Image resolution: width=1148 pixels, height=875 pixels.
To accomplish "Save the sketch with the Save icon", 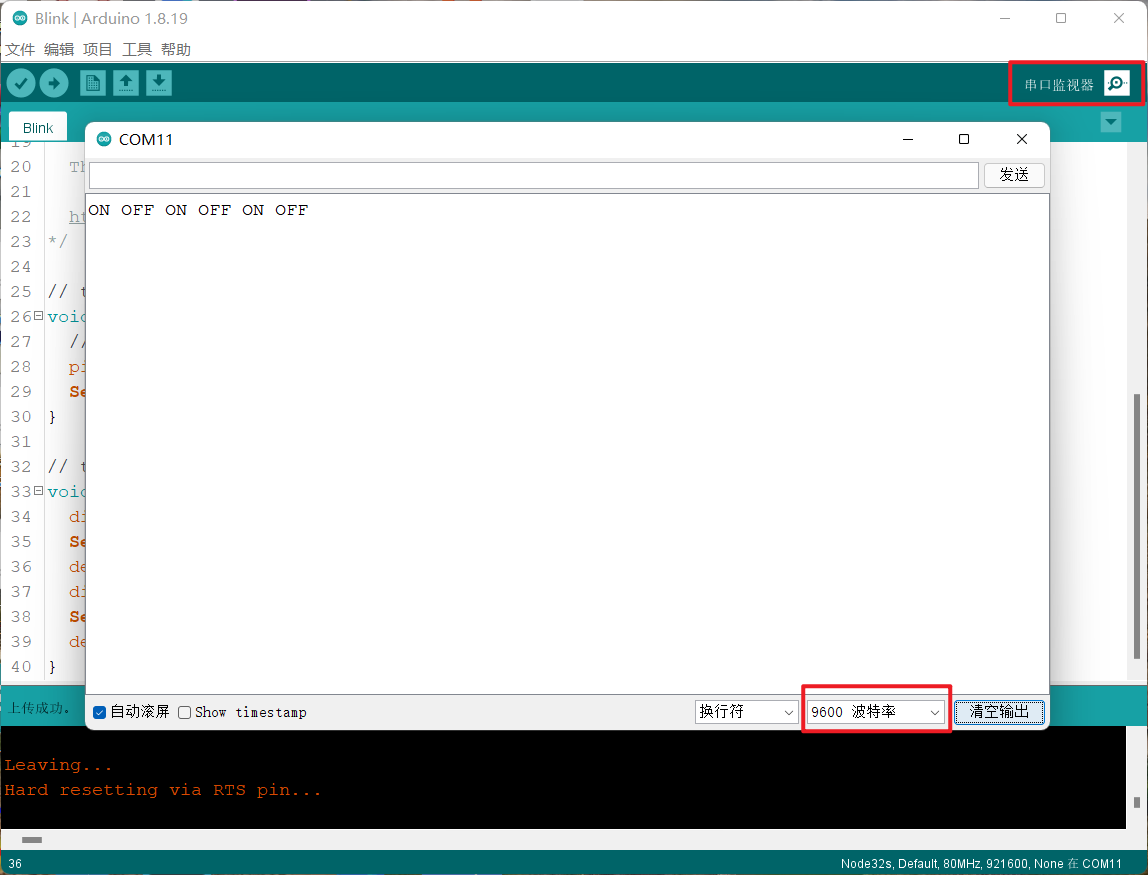I will pyautogui.click(x=159, y=83).
